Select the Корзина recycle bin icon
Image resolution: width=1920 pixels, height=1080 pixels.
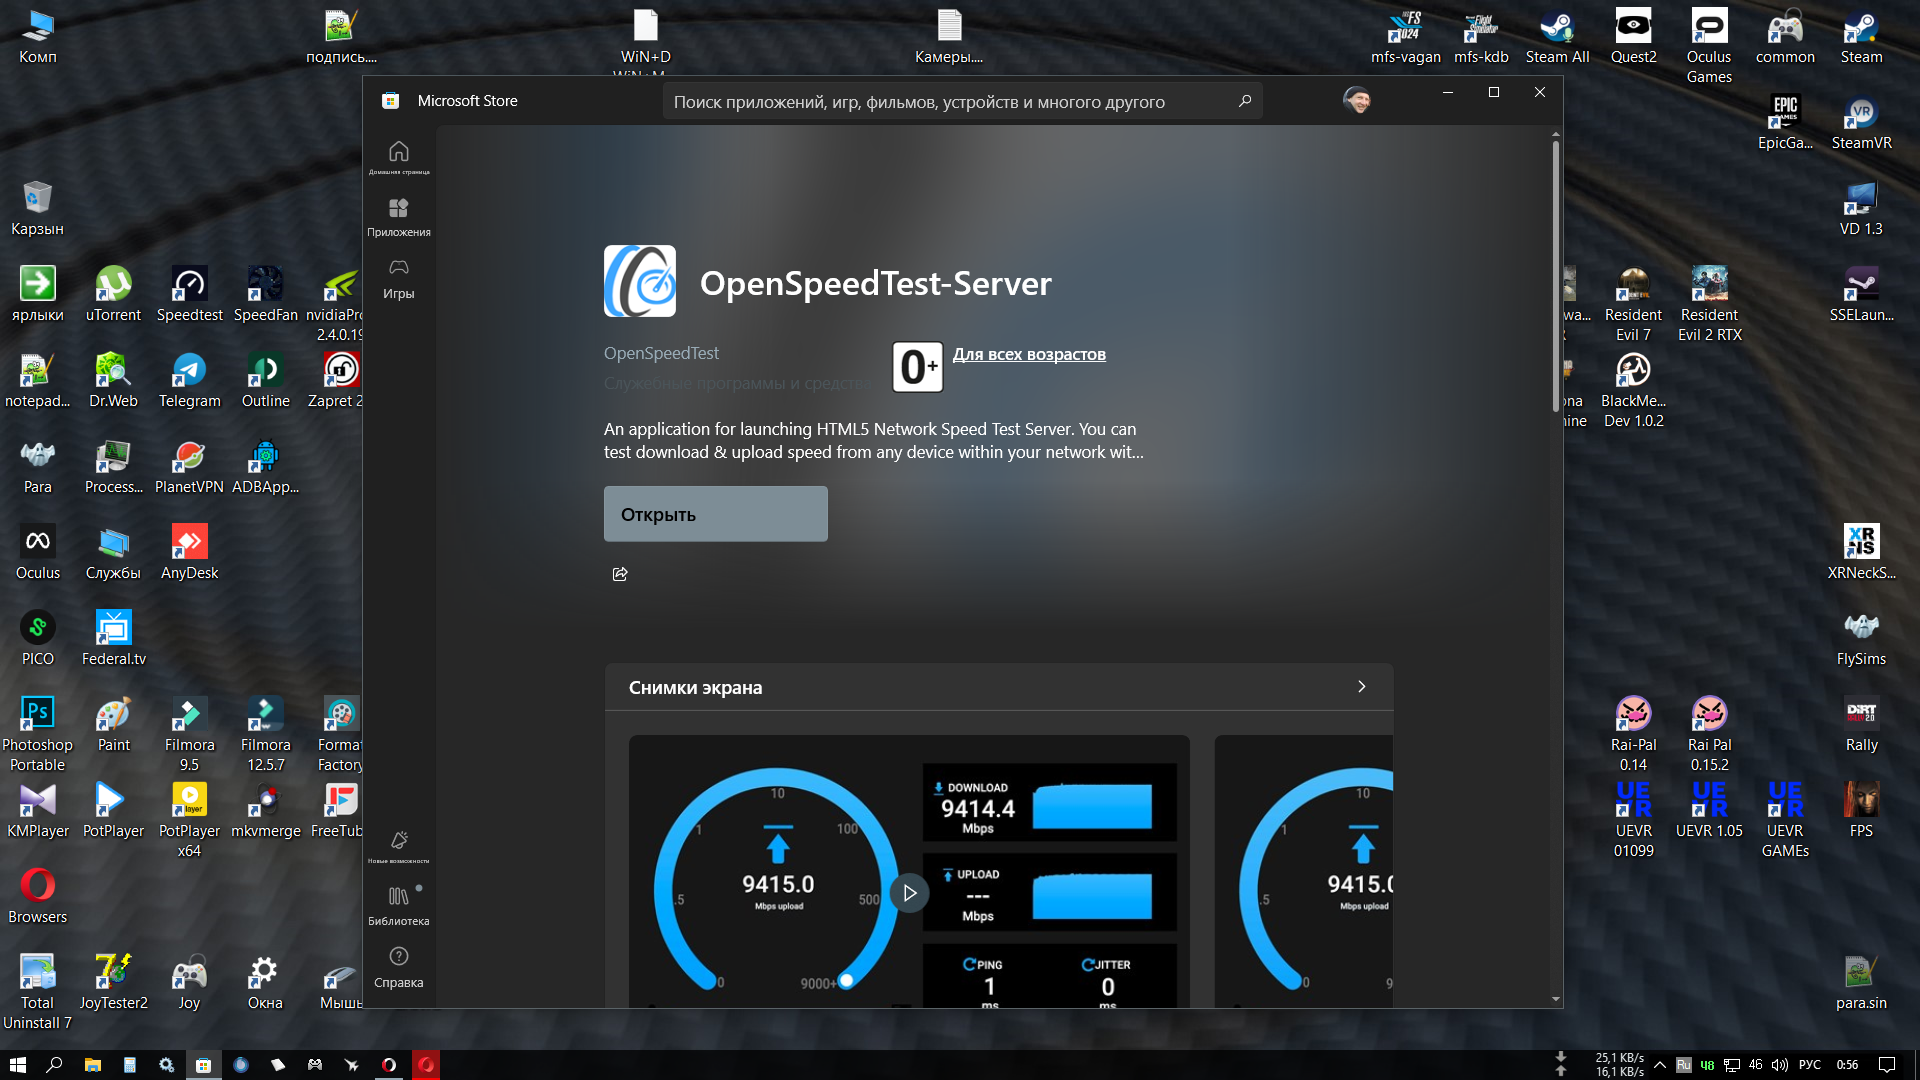[x=37, y=209]
